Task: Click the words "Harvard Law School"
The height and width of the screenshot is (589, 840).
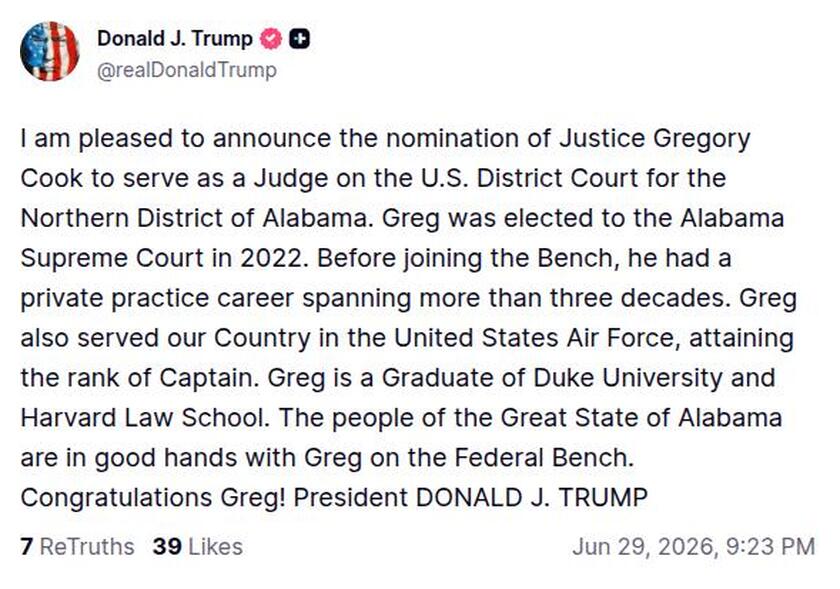Action: point(145,418)
